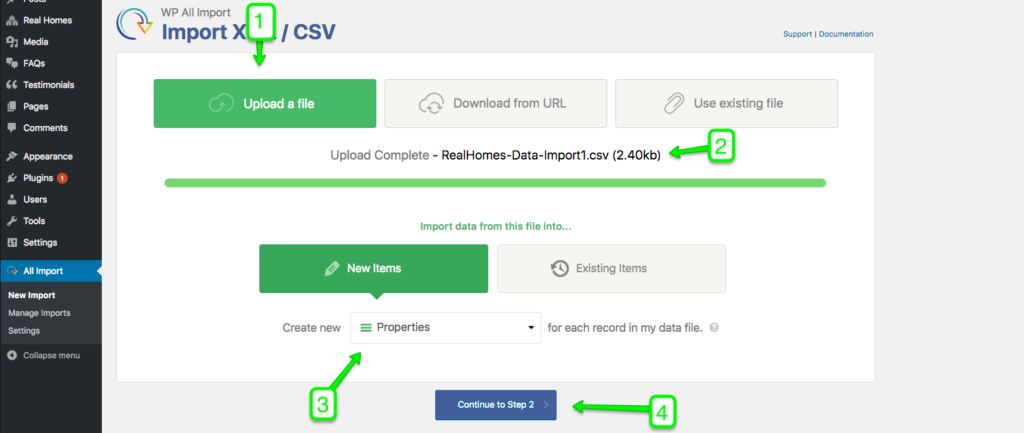Click the Testimonials quote icon

click(x=12, y=85)
